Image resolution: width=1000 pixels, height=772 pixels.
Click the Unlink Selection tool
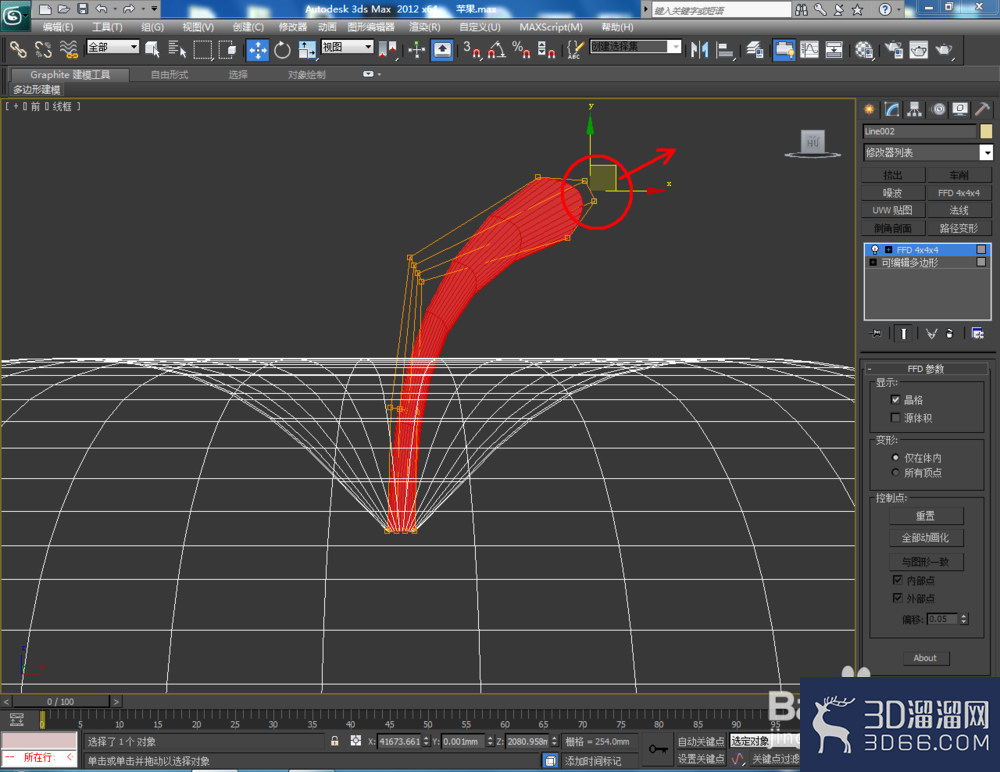click(43, 50)
